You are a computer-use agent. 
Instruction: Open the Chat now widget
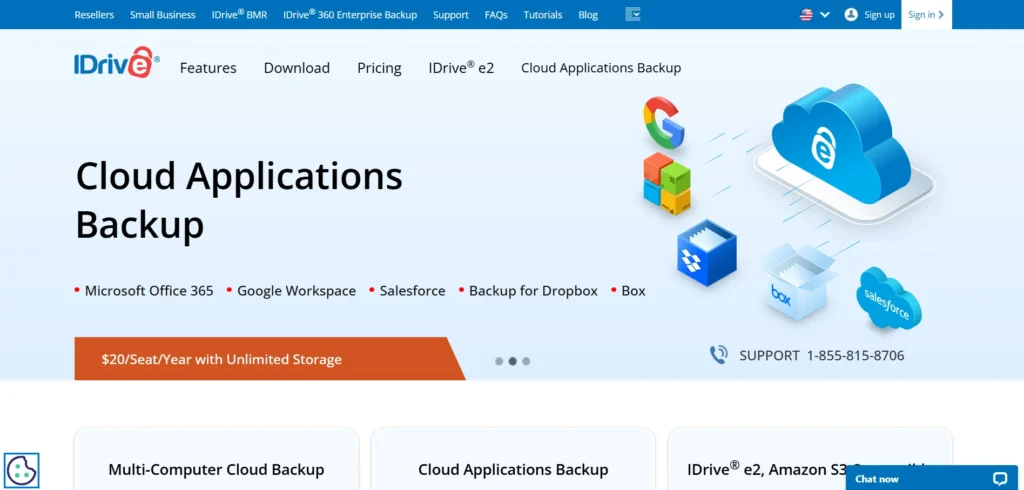point(932,478)
